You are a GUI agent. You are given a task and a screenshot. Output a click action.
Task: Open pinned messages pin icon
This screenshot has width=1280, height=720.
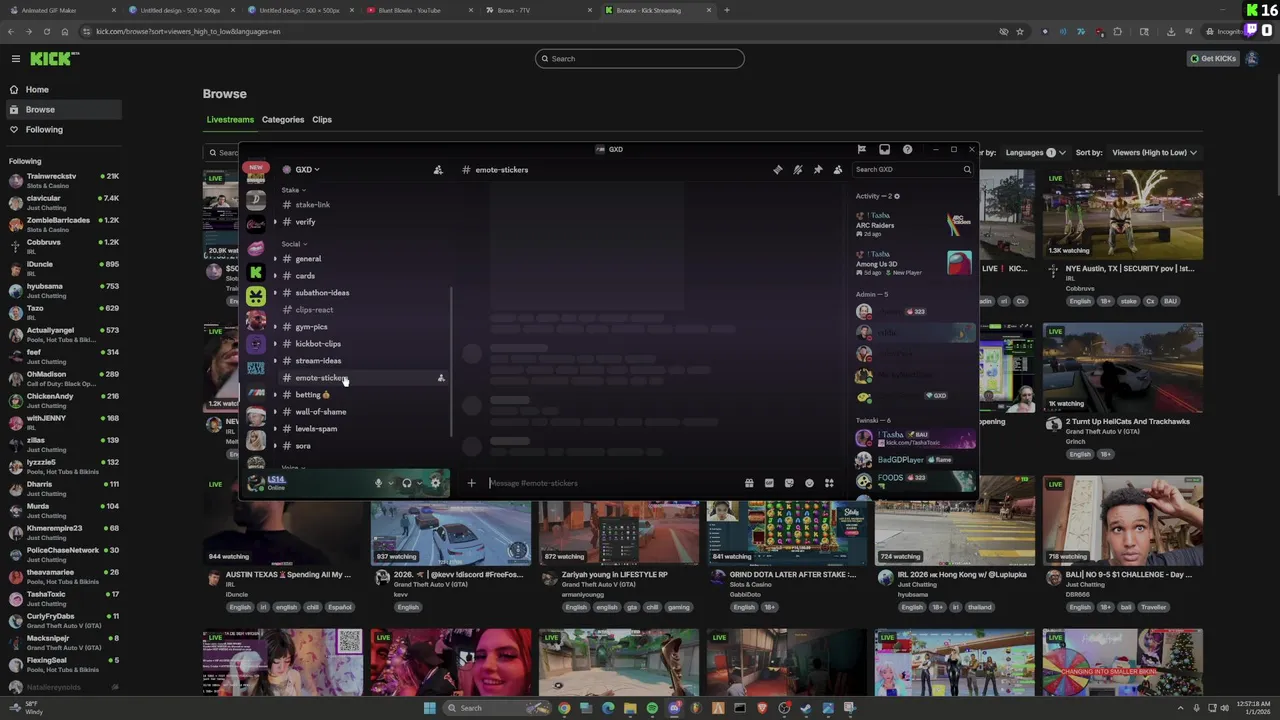pyautogui.click(x=818, y=170)
